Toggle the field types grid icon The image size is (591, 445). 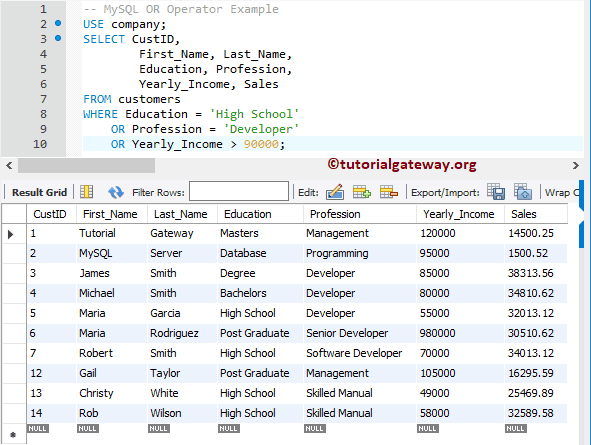point(86,192)
